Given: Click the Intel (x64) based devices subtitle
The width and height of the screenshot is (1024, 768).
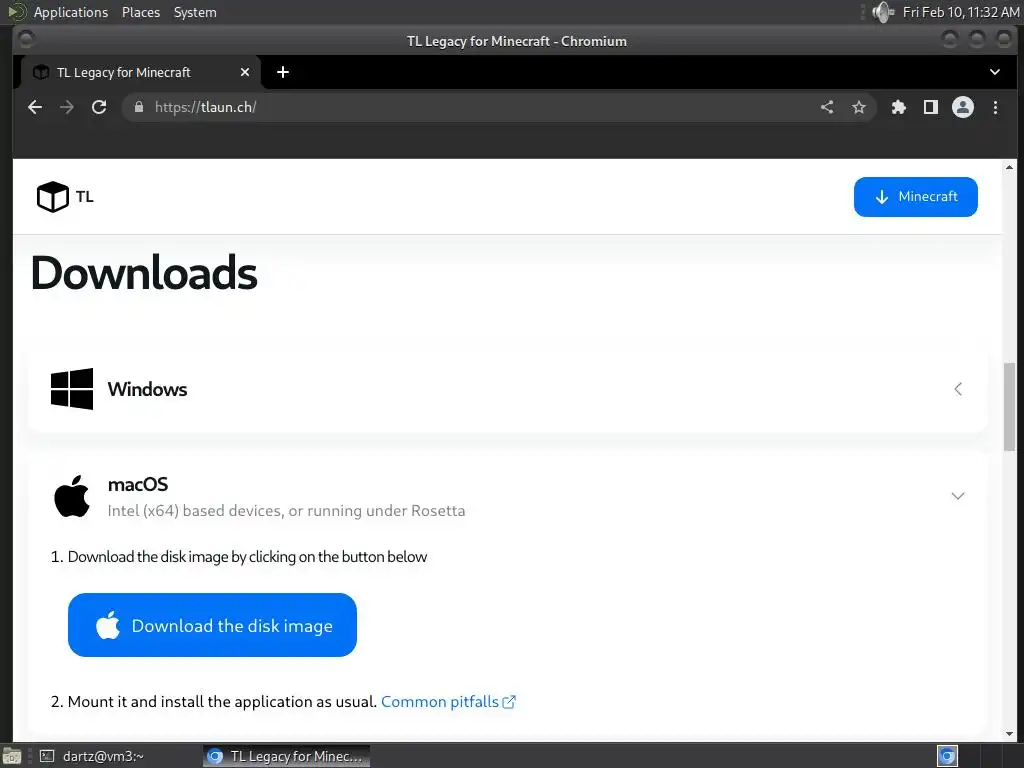Looking at the screenshot, I should [x=286, y=511].
